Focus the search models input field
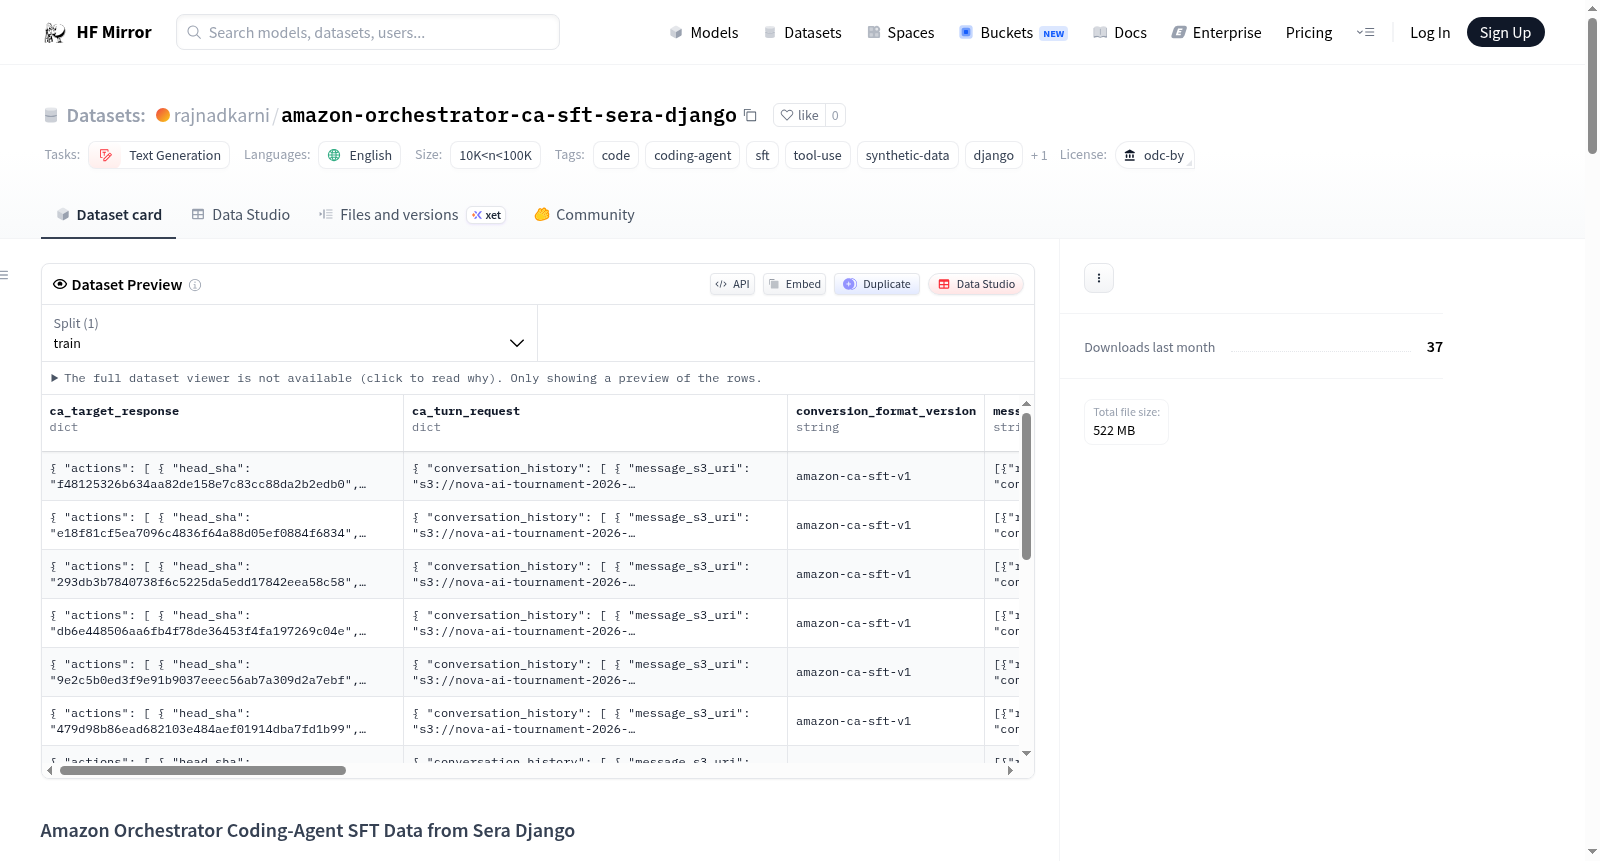1600x861 pixels. [368, 32]
